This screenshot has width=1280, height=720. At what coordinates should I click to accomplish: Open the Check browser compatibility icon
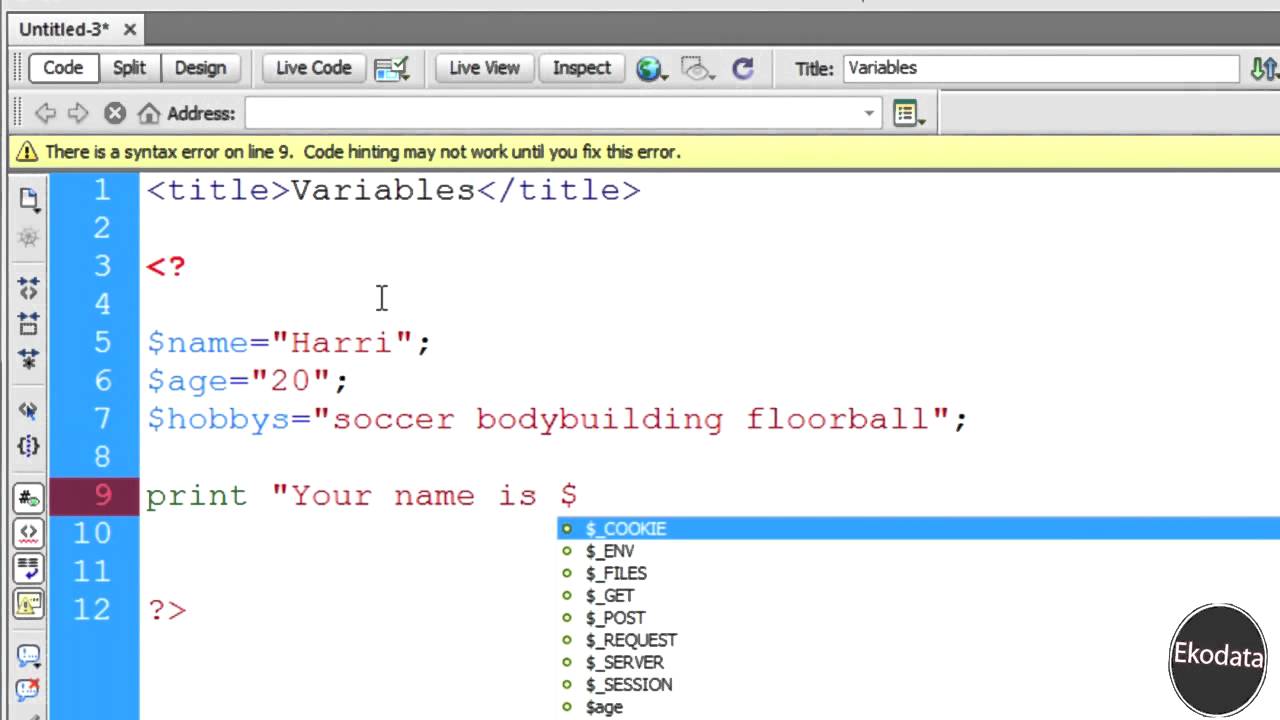tap(392, 68)
